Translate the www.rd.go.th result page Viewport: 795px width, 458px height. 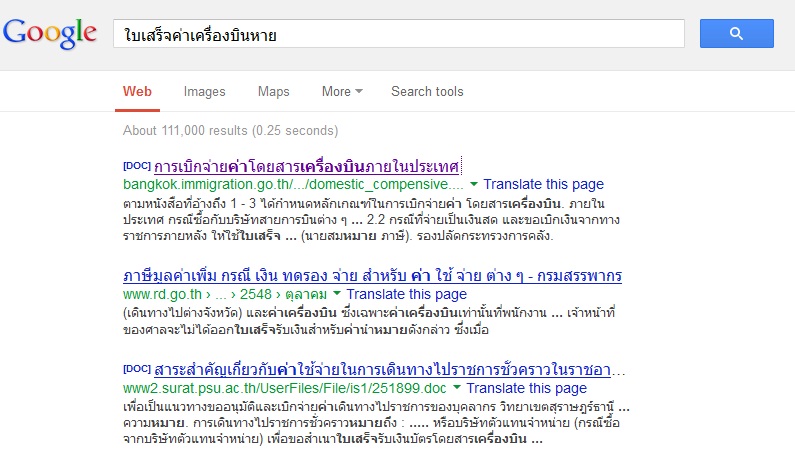(407, 294)
